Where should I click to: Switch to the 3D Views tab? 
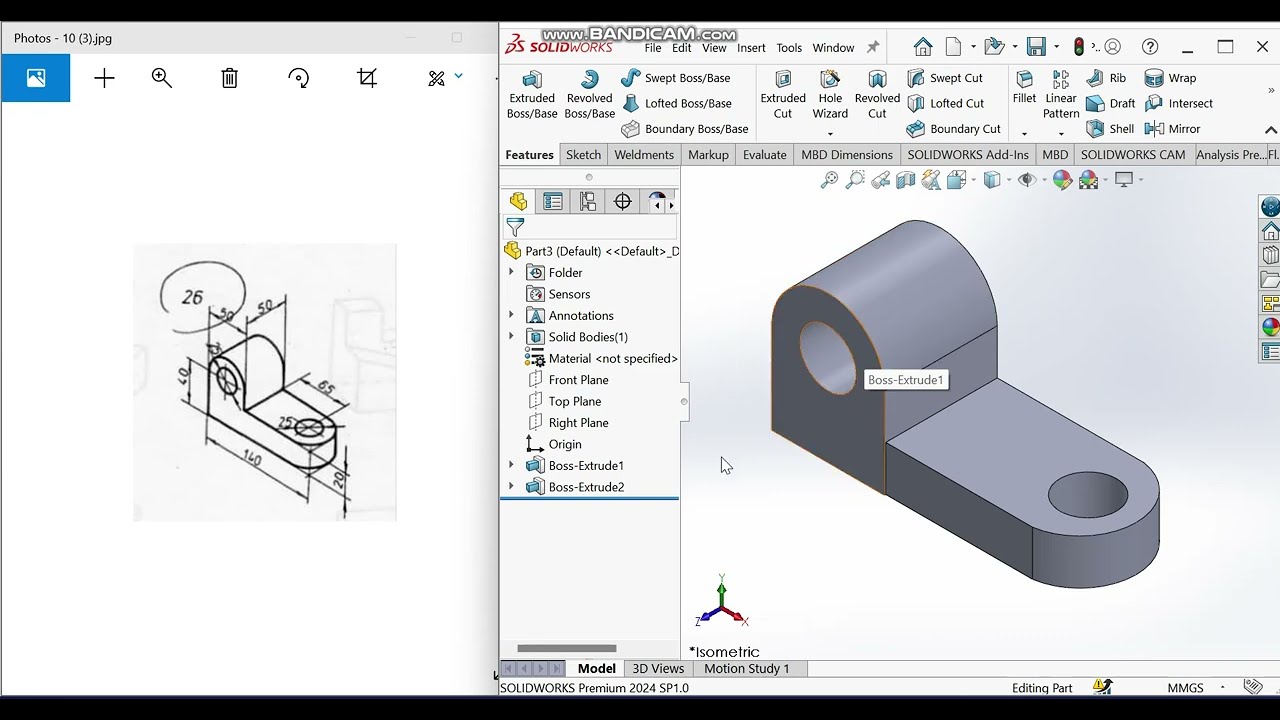coord(658,669)
